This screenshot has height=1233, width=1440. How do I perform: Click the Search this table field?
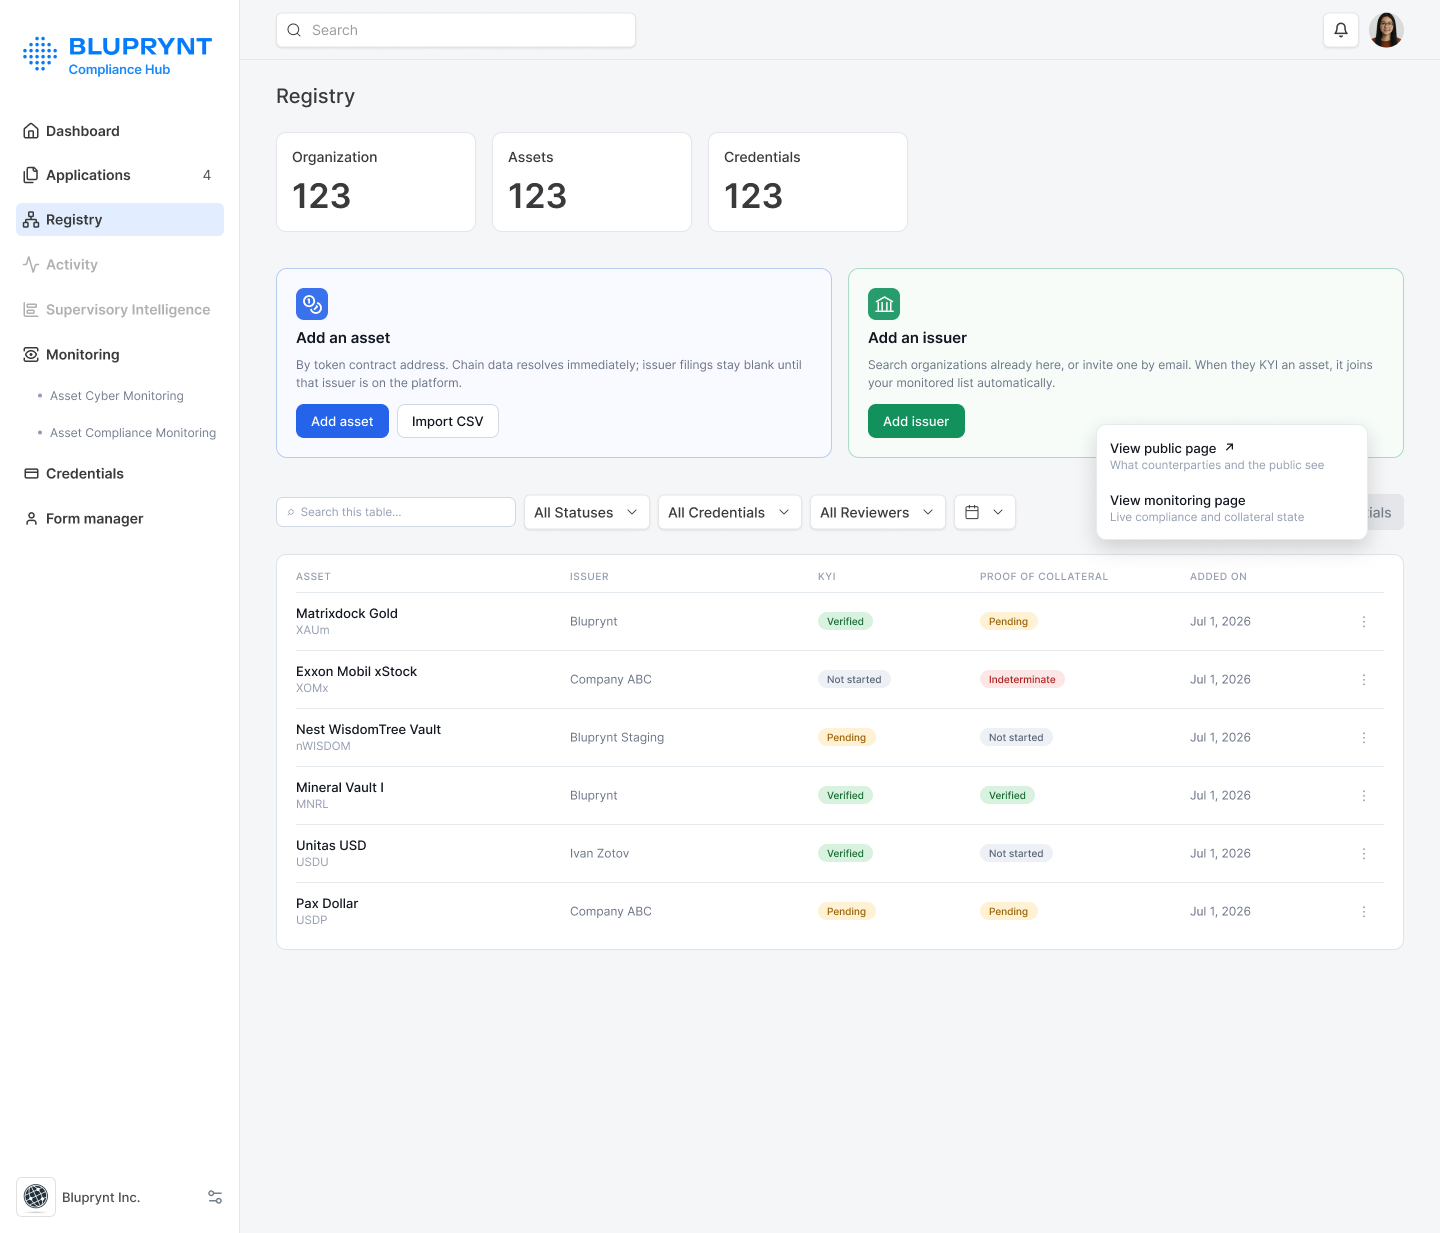396,512
